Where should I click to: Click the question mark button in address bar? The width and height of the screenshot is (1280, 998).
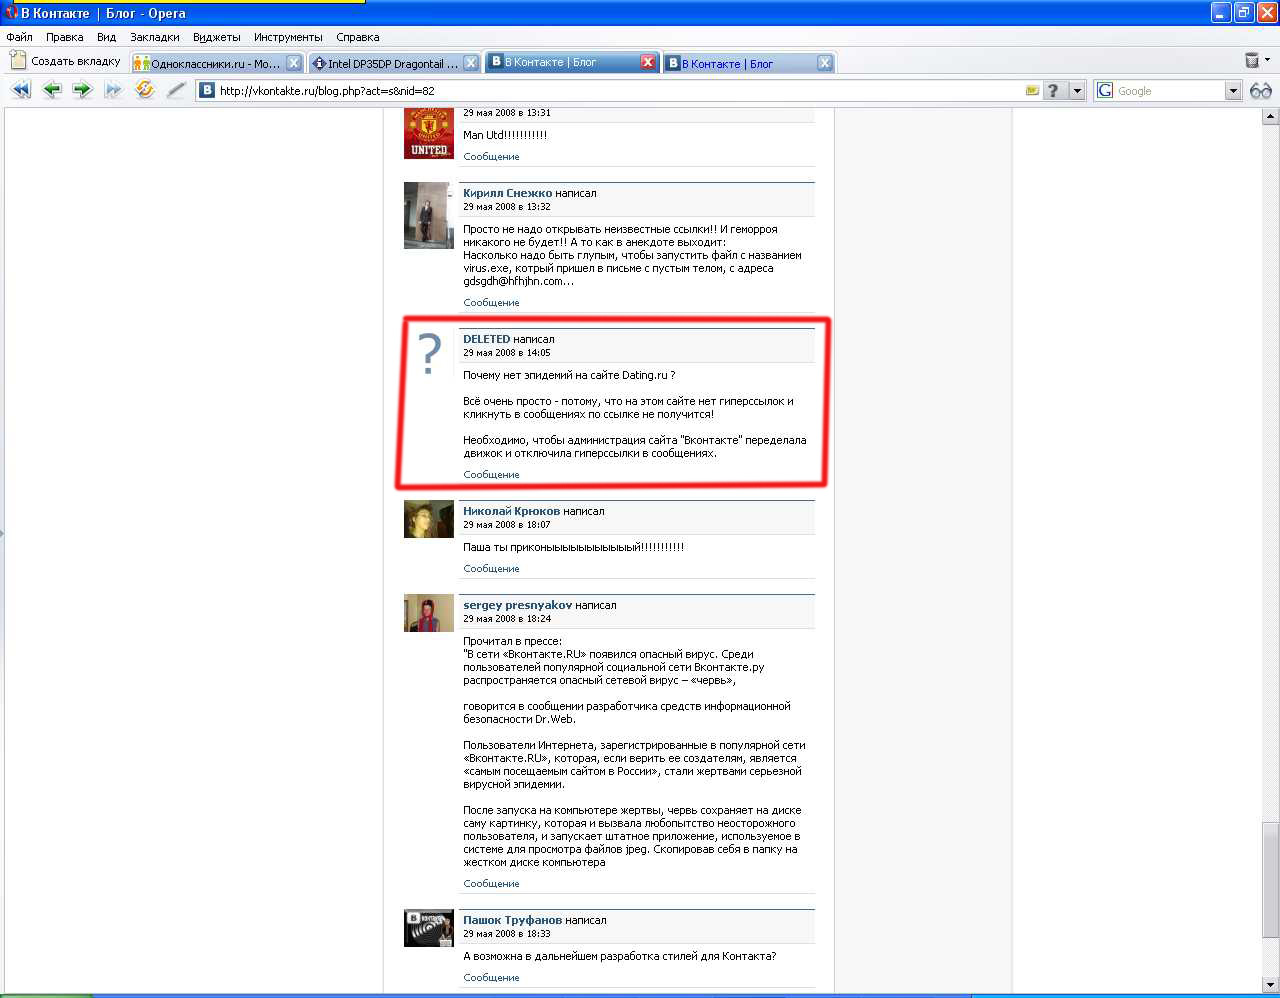[x=1053, y=90]
